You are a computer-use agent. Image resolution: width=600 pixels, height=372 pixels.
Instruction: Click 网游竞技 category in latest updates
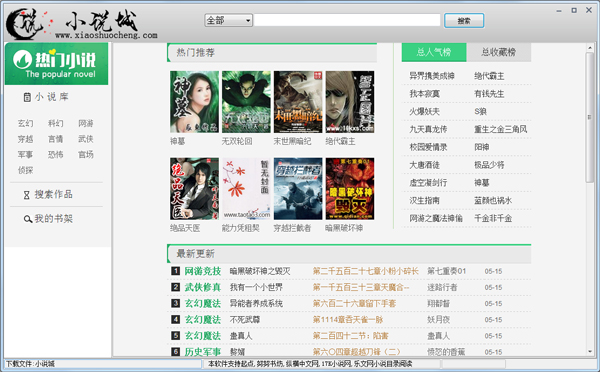(x=203, y=271)
